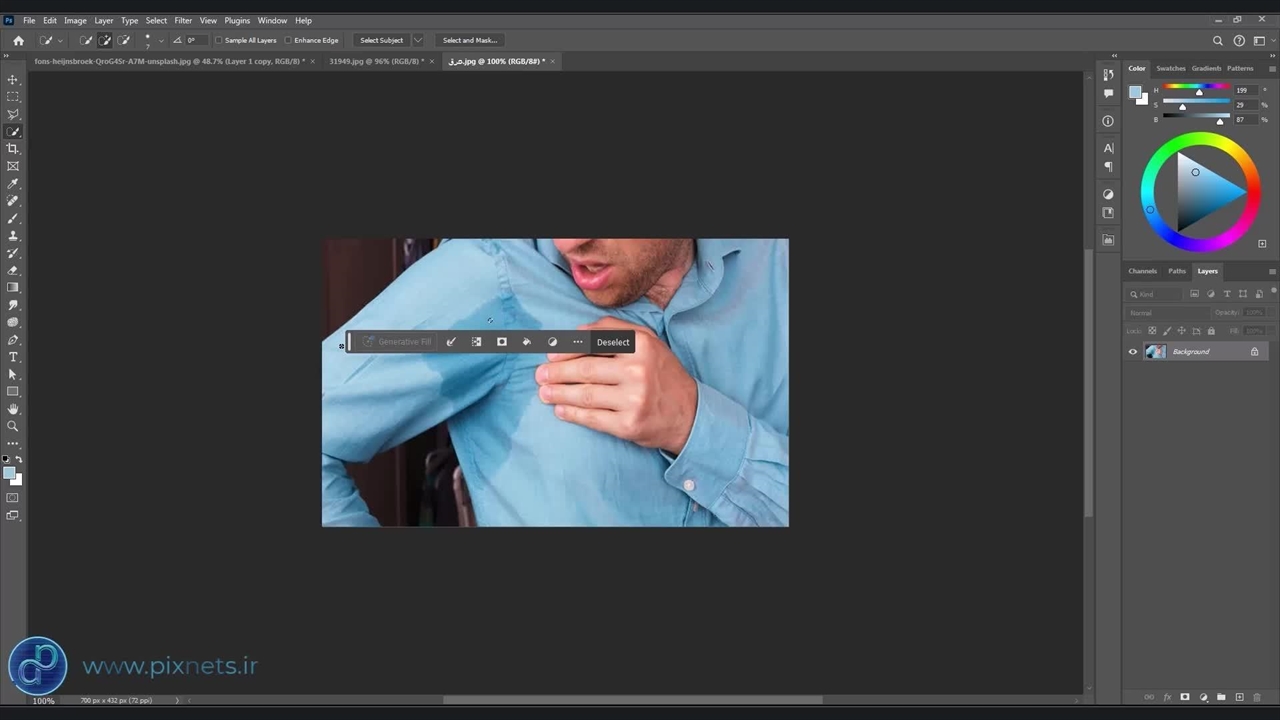Choose the Clone Stamp tool
This screenshot has height=720, width=1280.
click(x=13, y=236)
